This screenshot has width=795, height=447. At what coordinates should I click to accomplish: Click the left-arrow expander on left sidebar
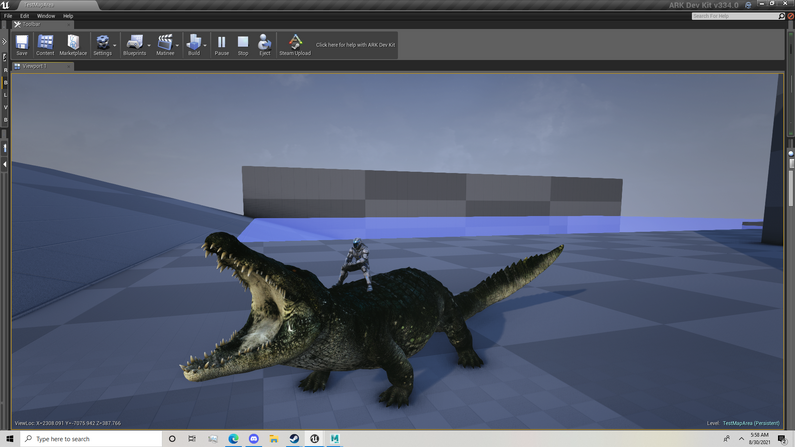[x=5, y=164]
